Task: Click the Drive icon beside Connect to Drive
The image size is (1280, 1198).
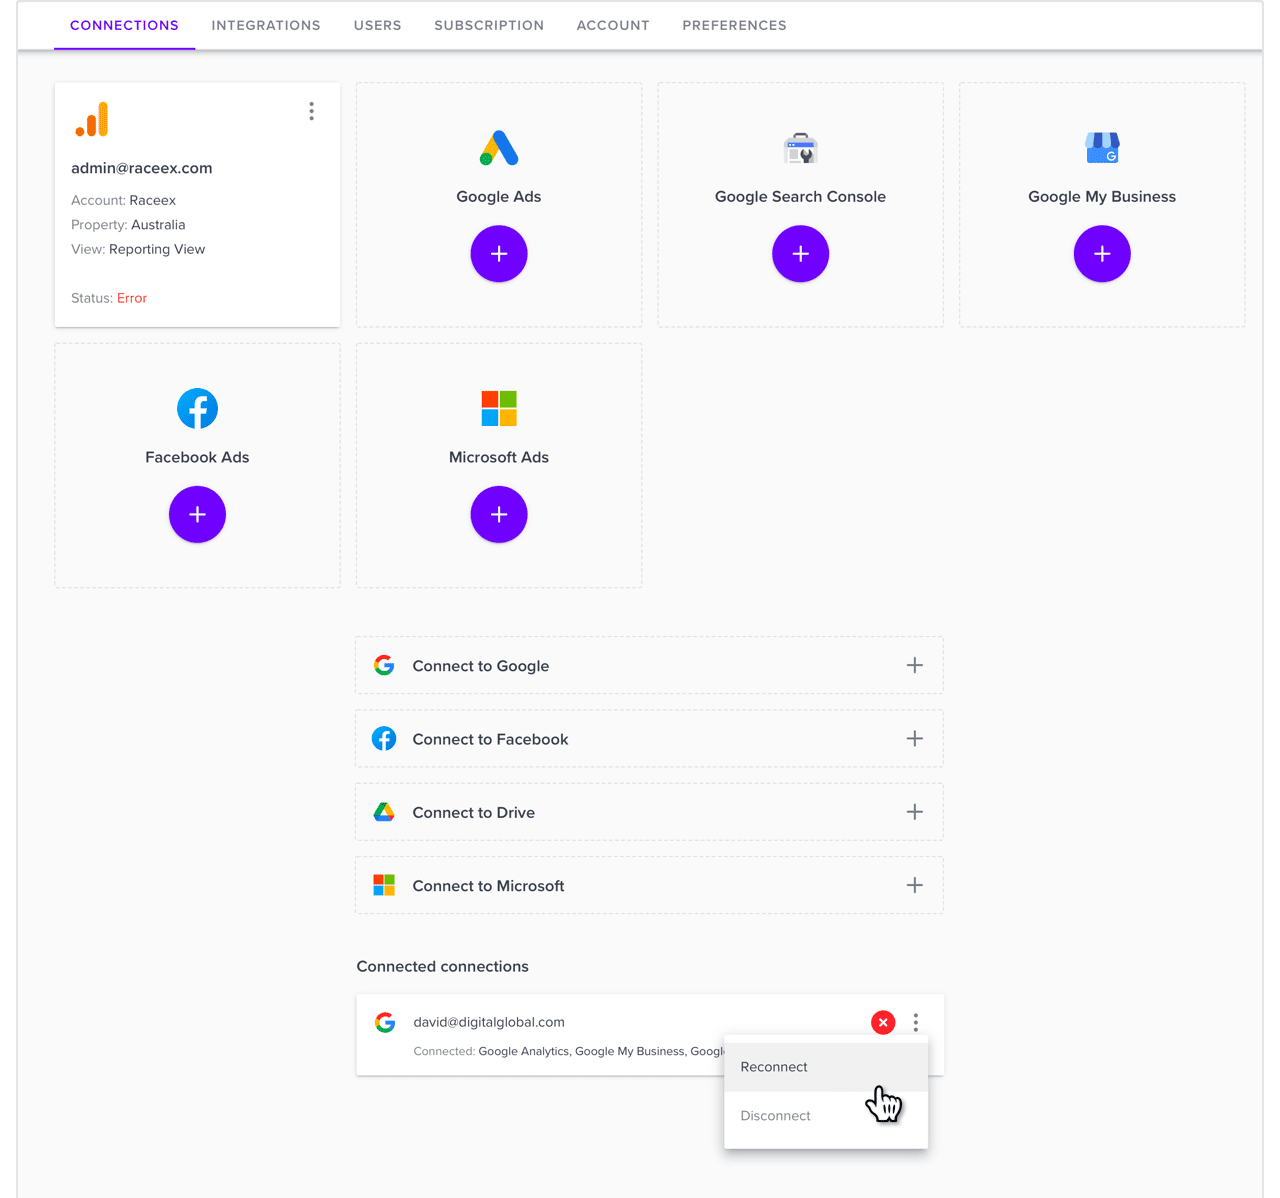Action: pyautogui.click(x=384, y=812)
